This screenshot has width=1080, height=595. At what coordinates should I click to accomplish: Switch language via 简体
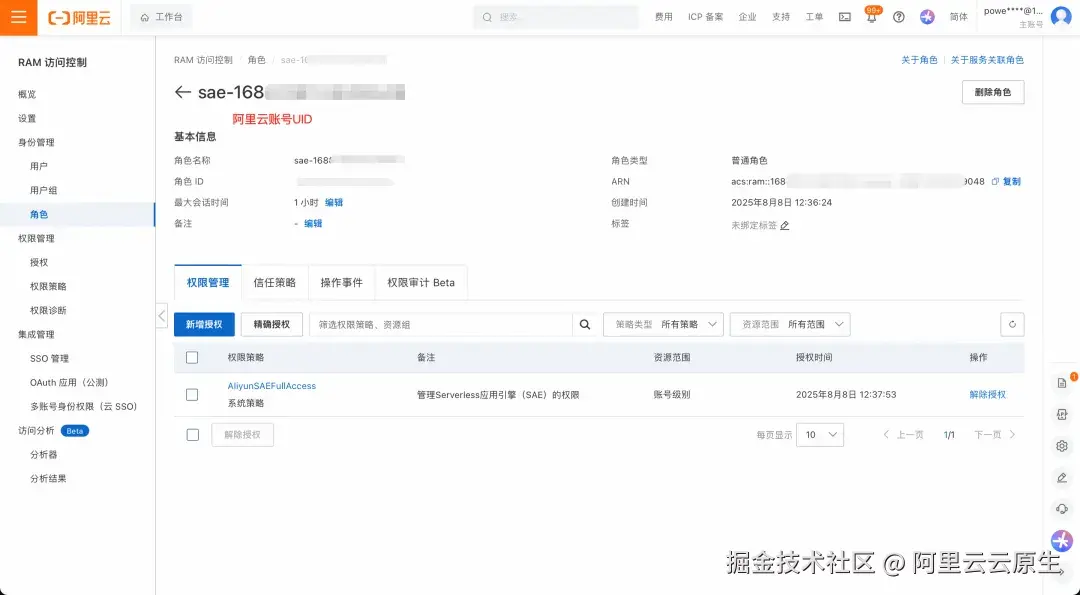(x=959, y=17)
